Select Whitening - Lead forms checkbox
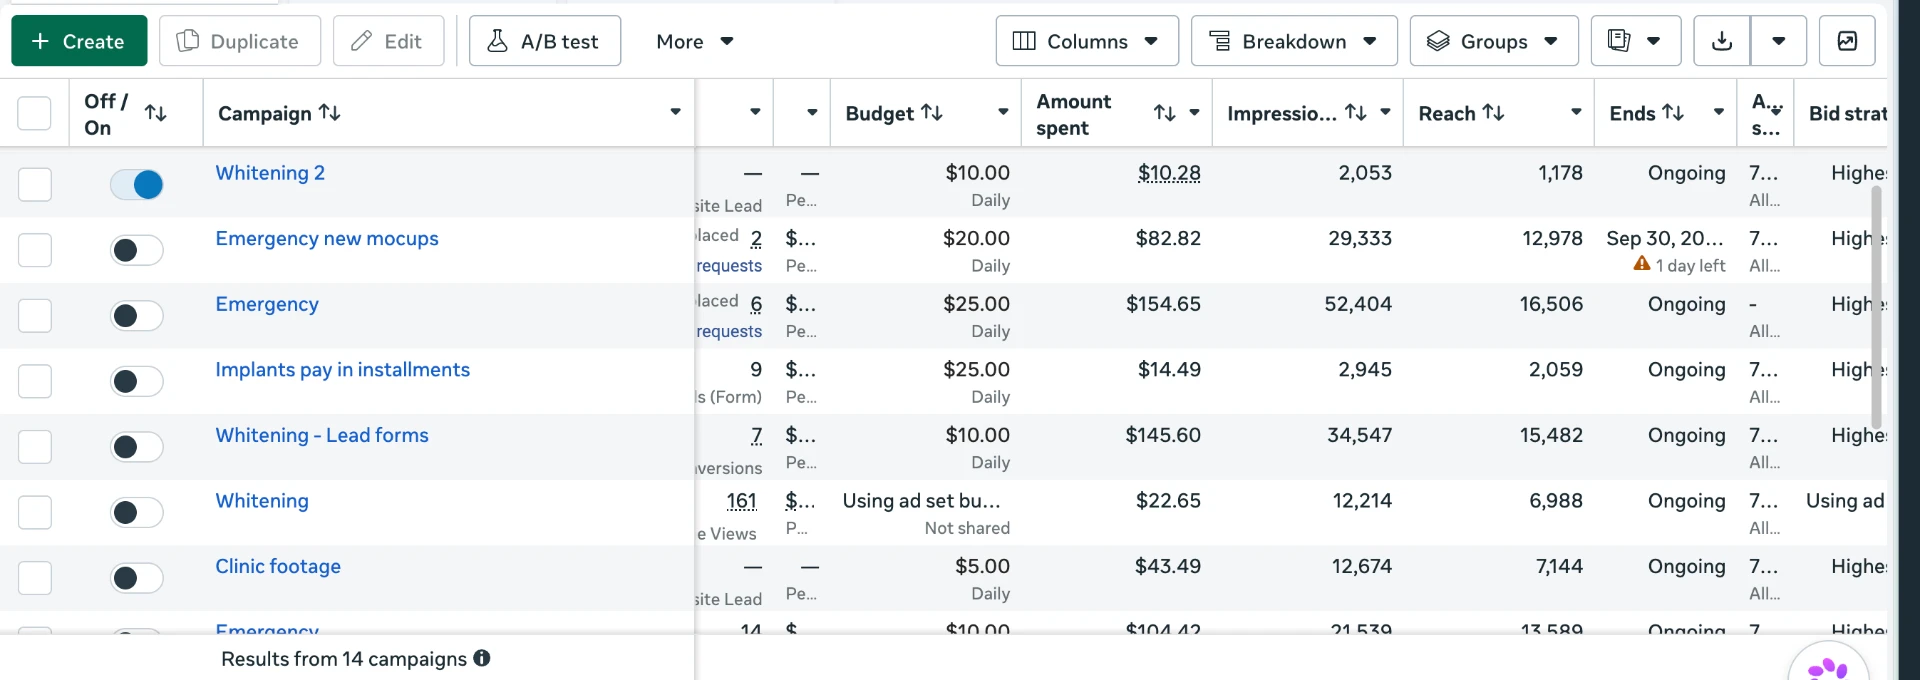The image size is (1920, 680). [x=34, y=446]
